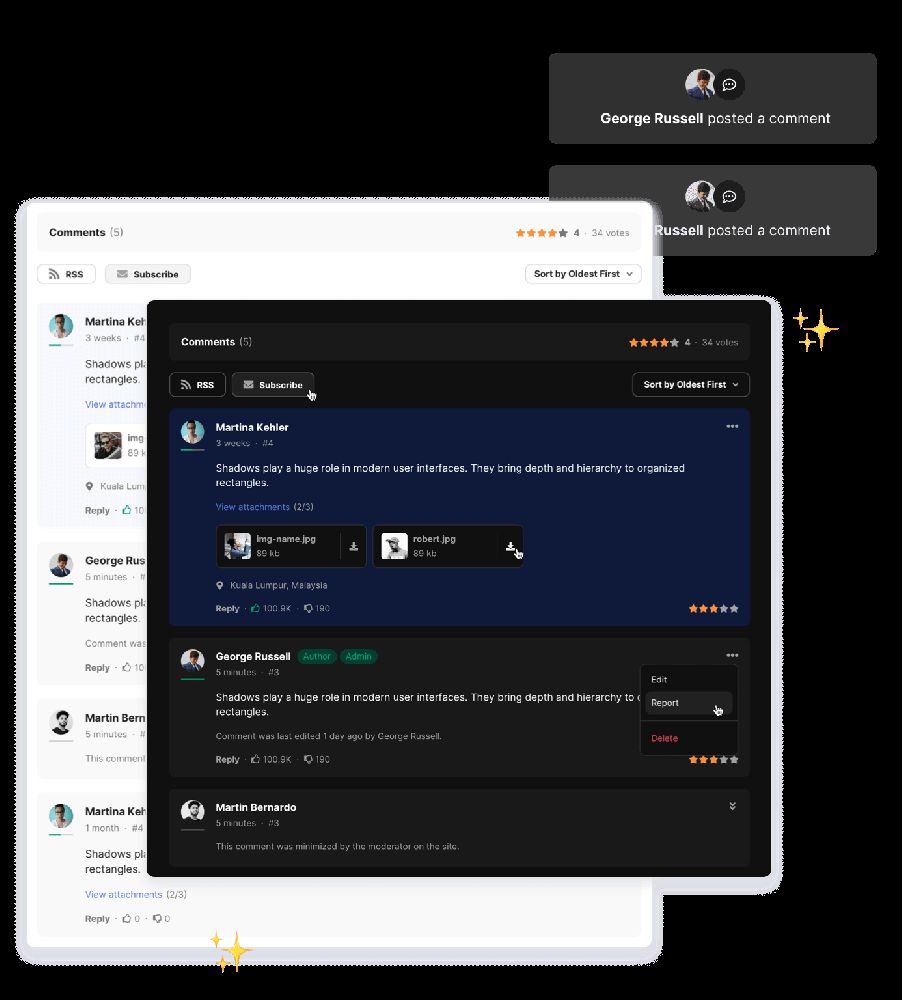
Task: Open the View attachments link in Martina Kehler's dark comment
Action: [253, 506]
